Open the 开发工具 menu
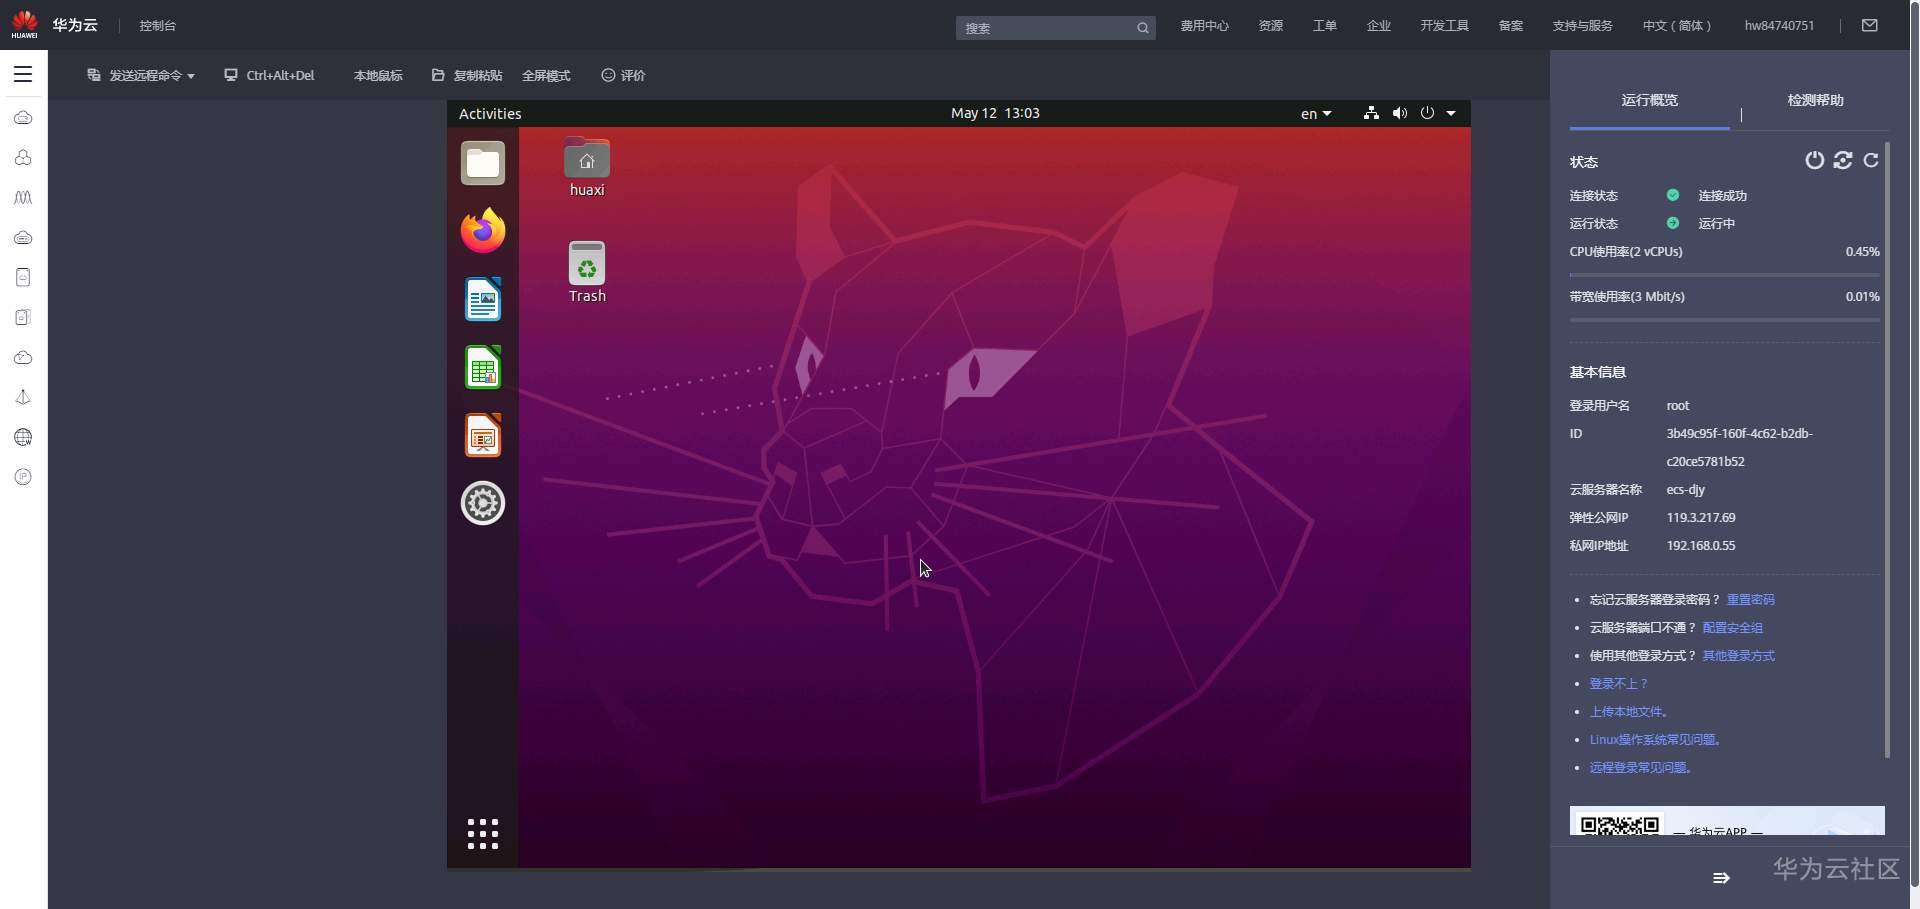Screen dimensions: 1920x909 click(x=1444, y=25)
